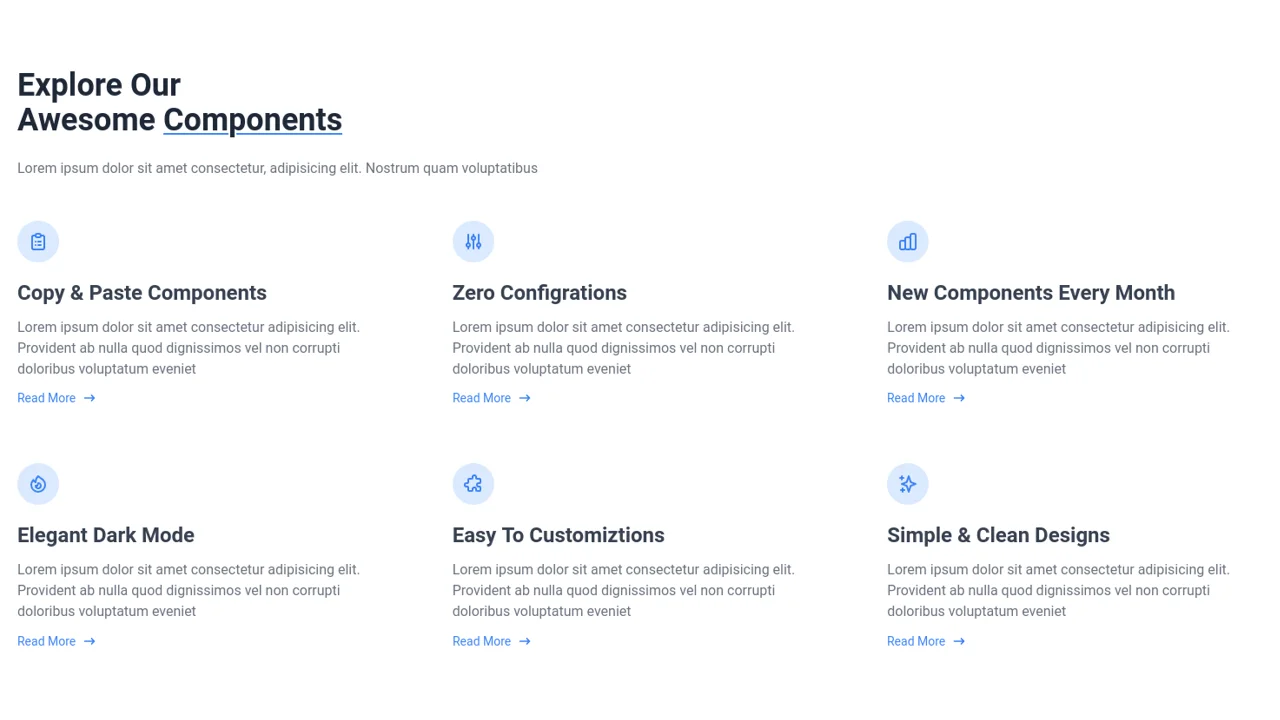Click the bar chart icon above New Components

(908, 242)
